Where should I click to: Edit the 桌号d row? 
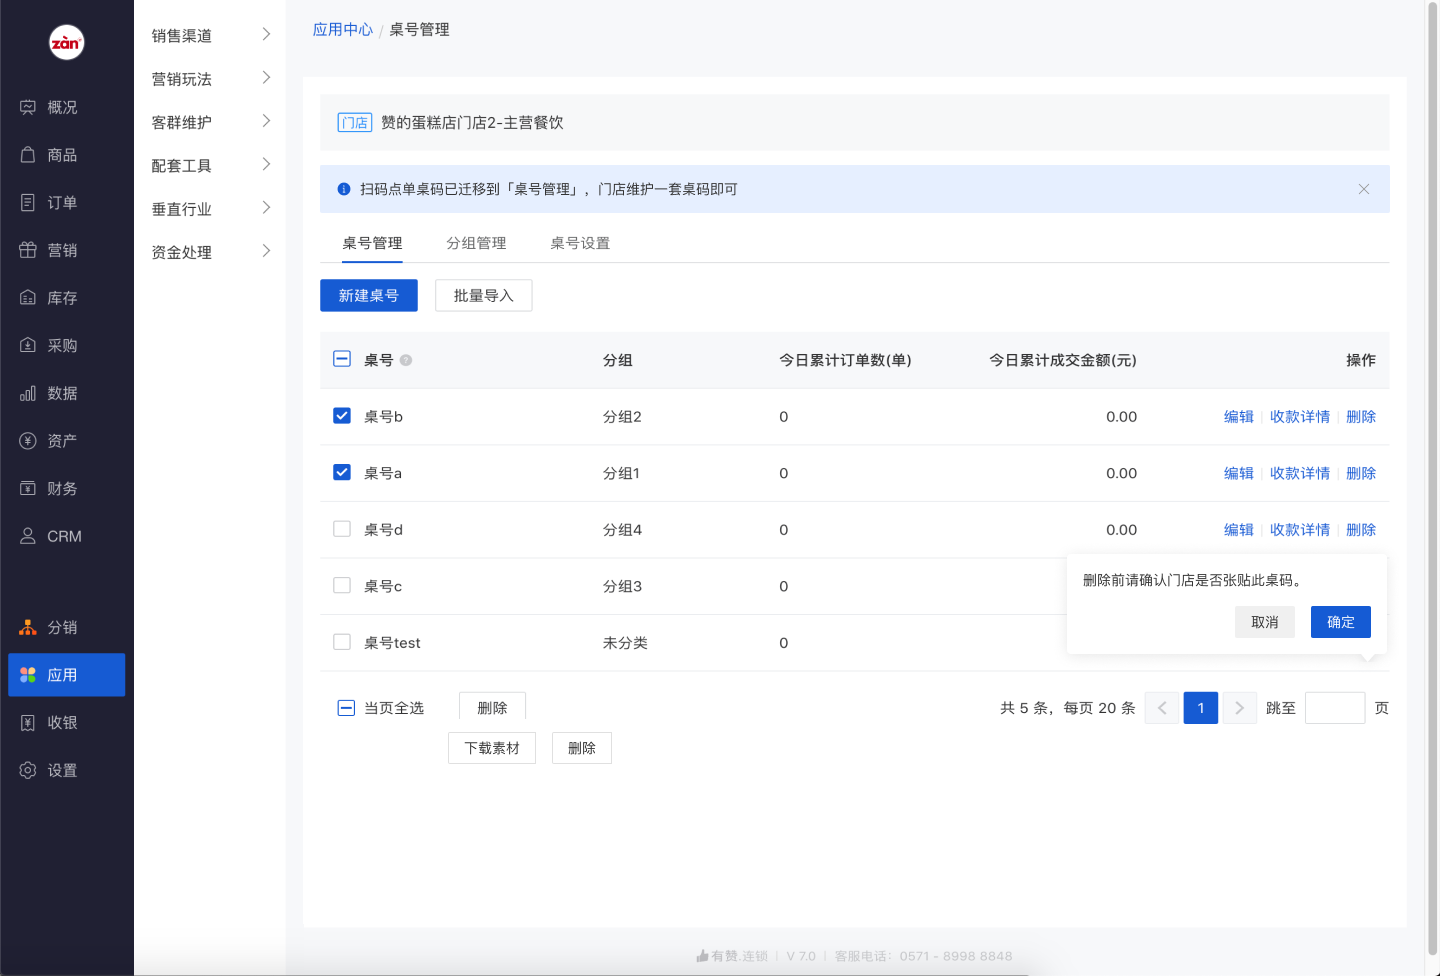pos(1239,530)
